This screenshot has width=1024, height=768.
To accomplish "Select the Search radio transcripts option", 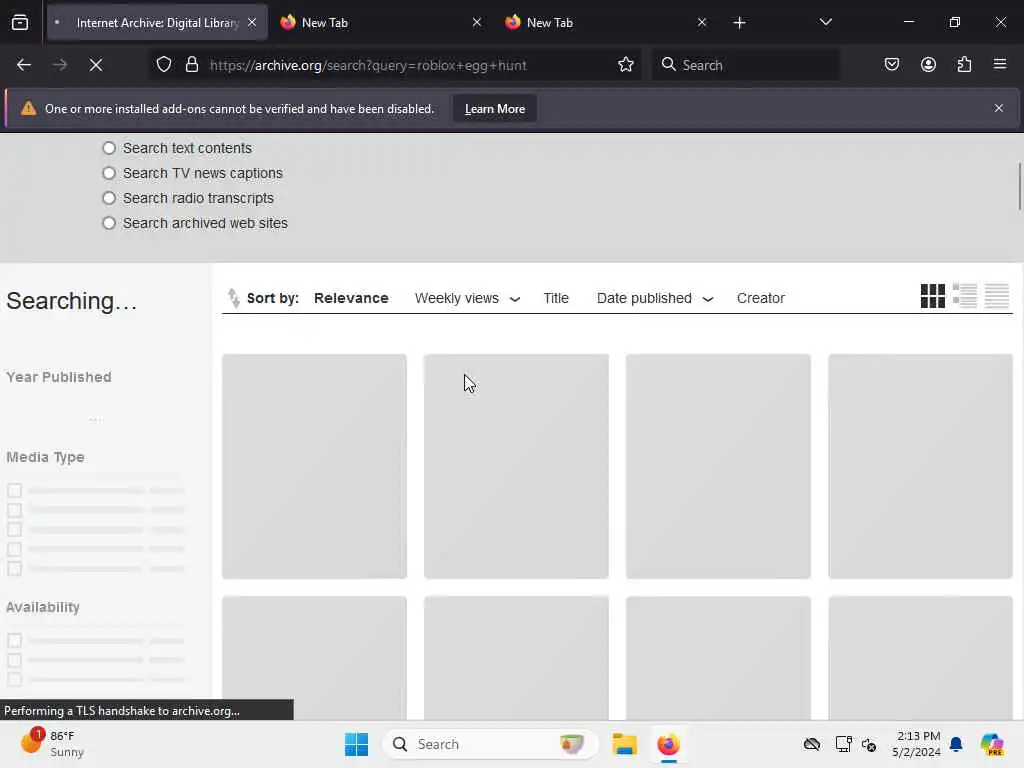I will 109,198.
